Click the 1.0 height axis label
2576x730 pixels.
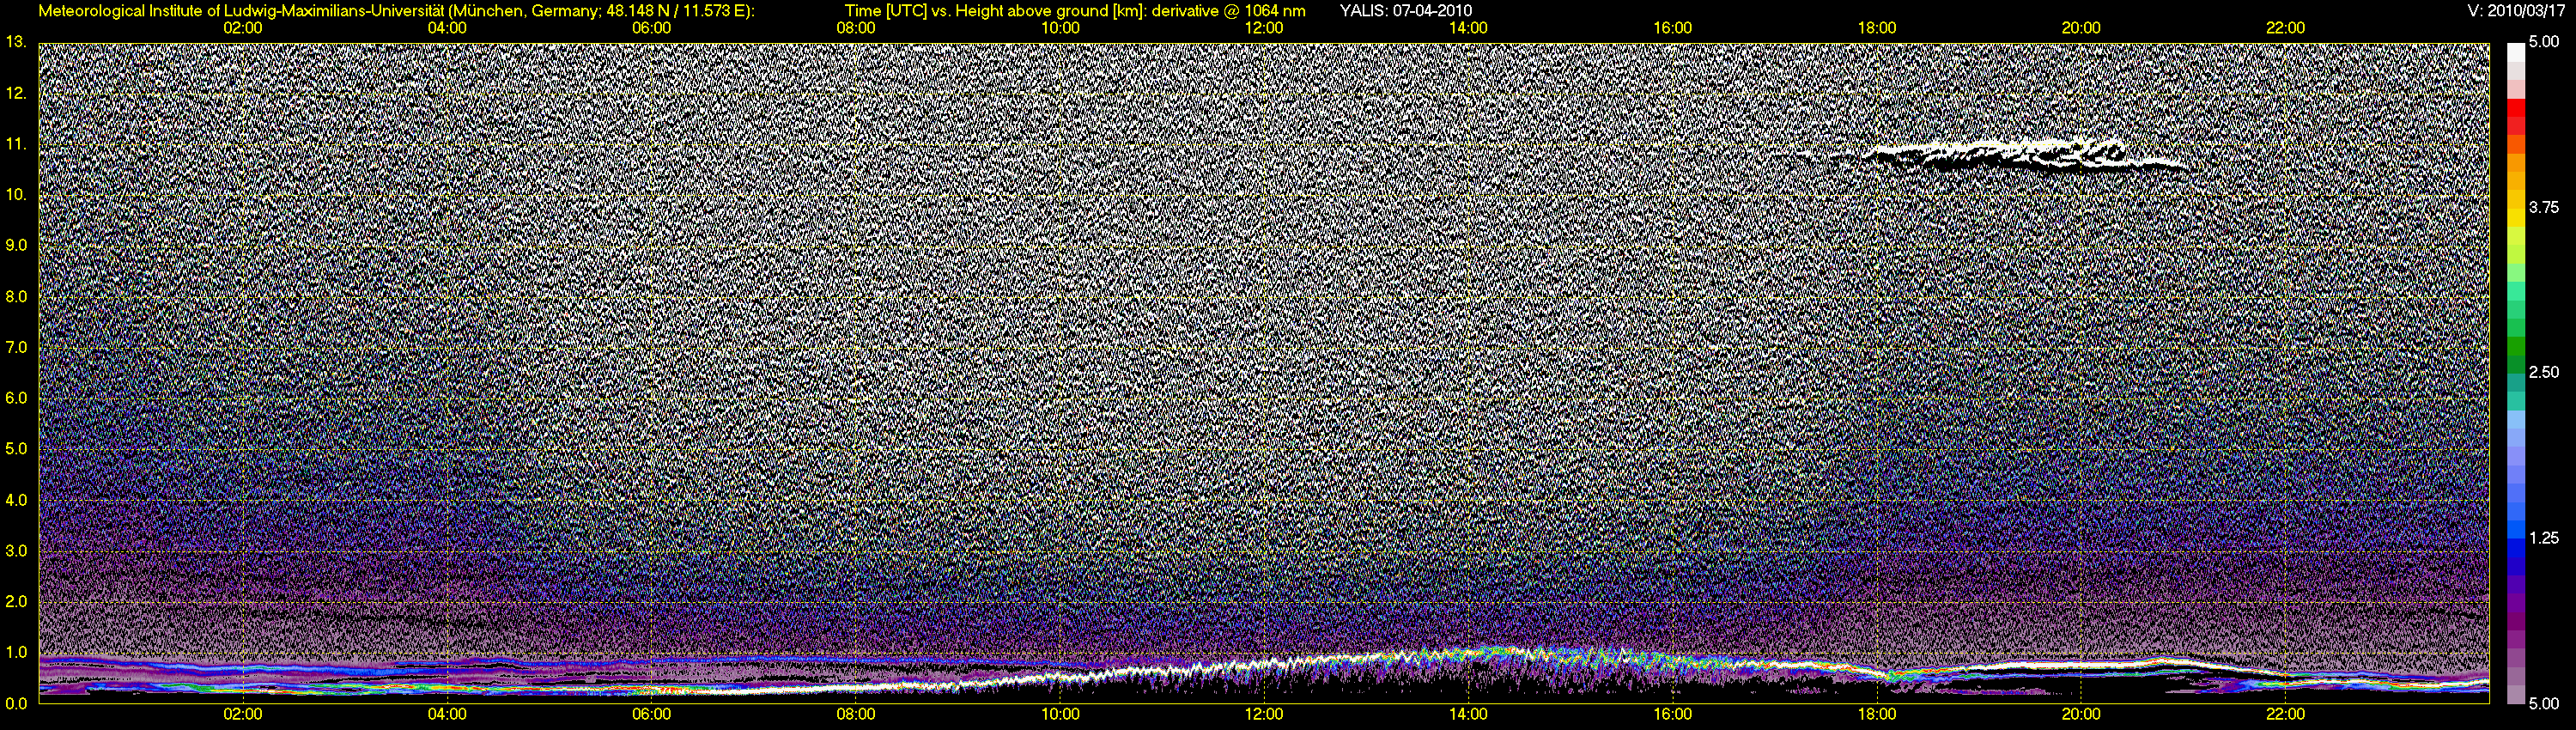[16, 652]
